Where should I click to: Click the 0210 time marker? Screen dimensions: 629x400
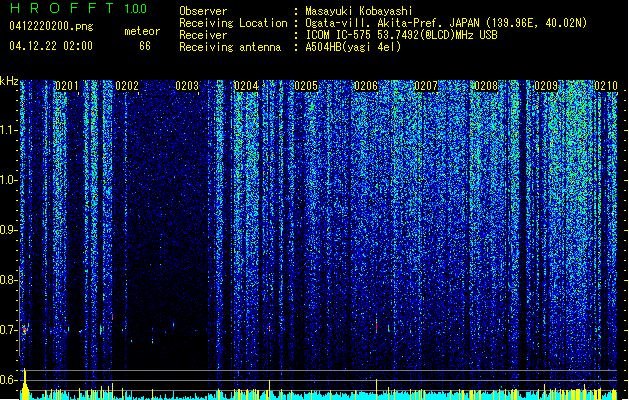click(x=606, y=86)
